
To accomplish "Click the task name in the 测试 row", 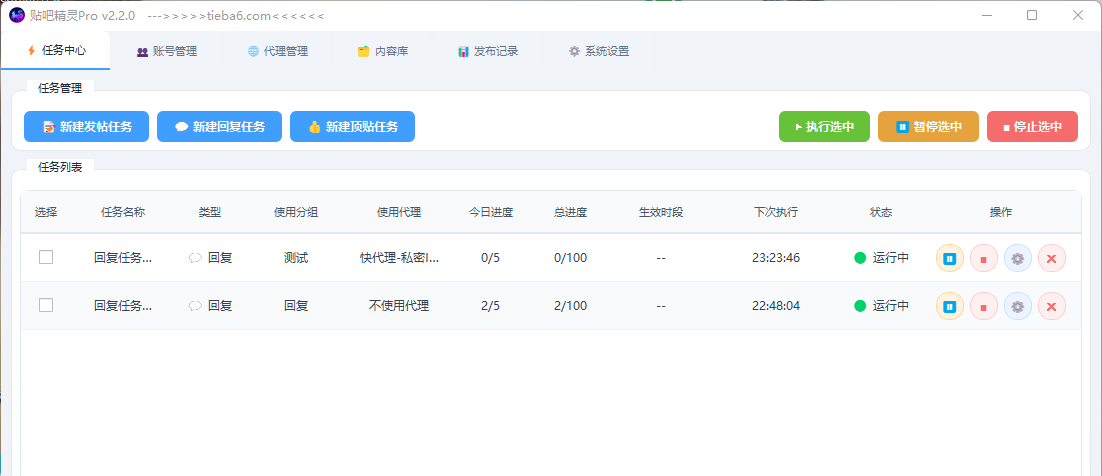I will point(123,258).
